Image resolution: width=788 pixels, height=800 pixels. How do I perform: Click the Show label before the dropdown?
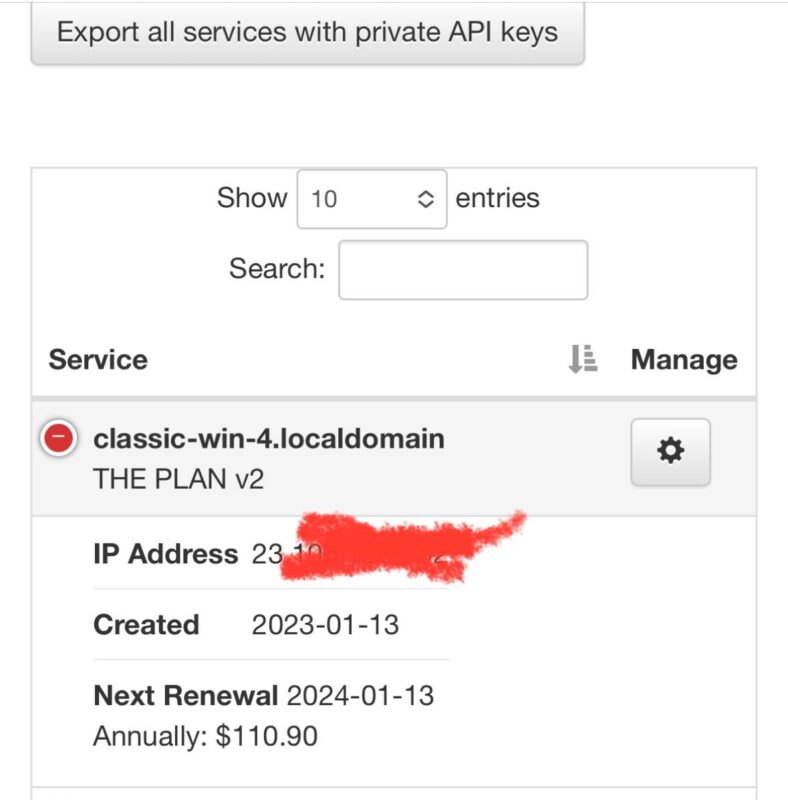coord(252,198)
